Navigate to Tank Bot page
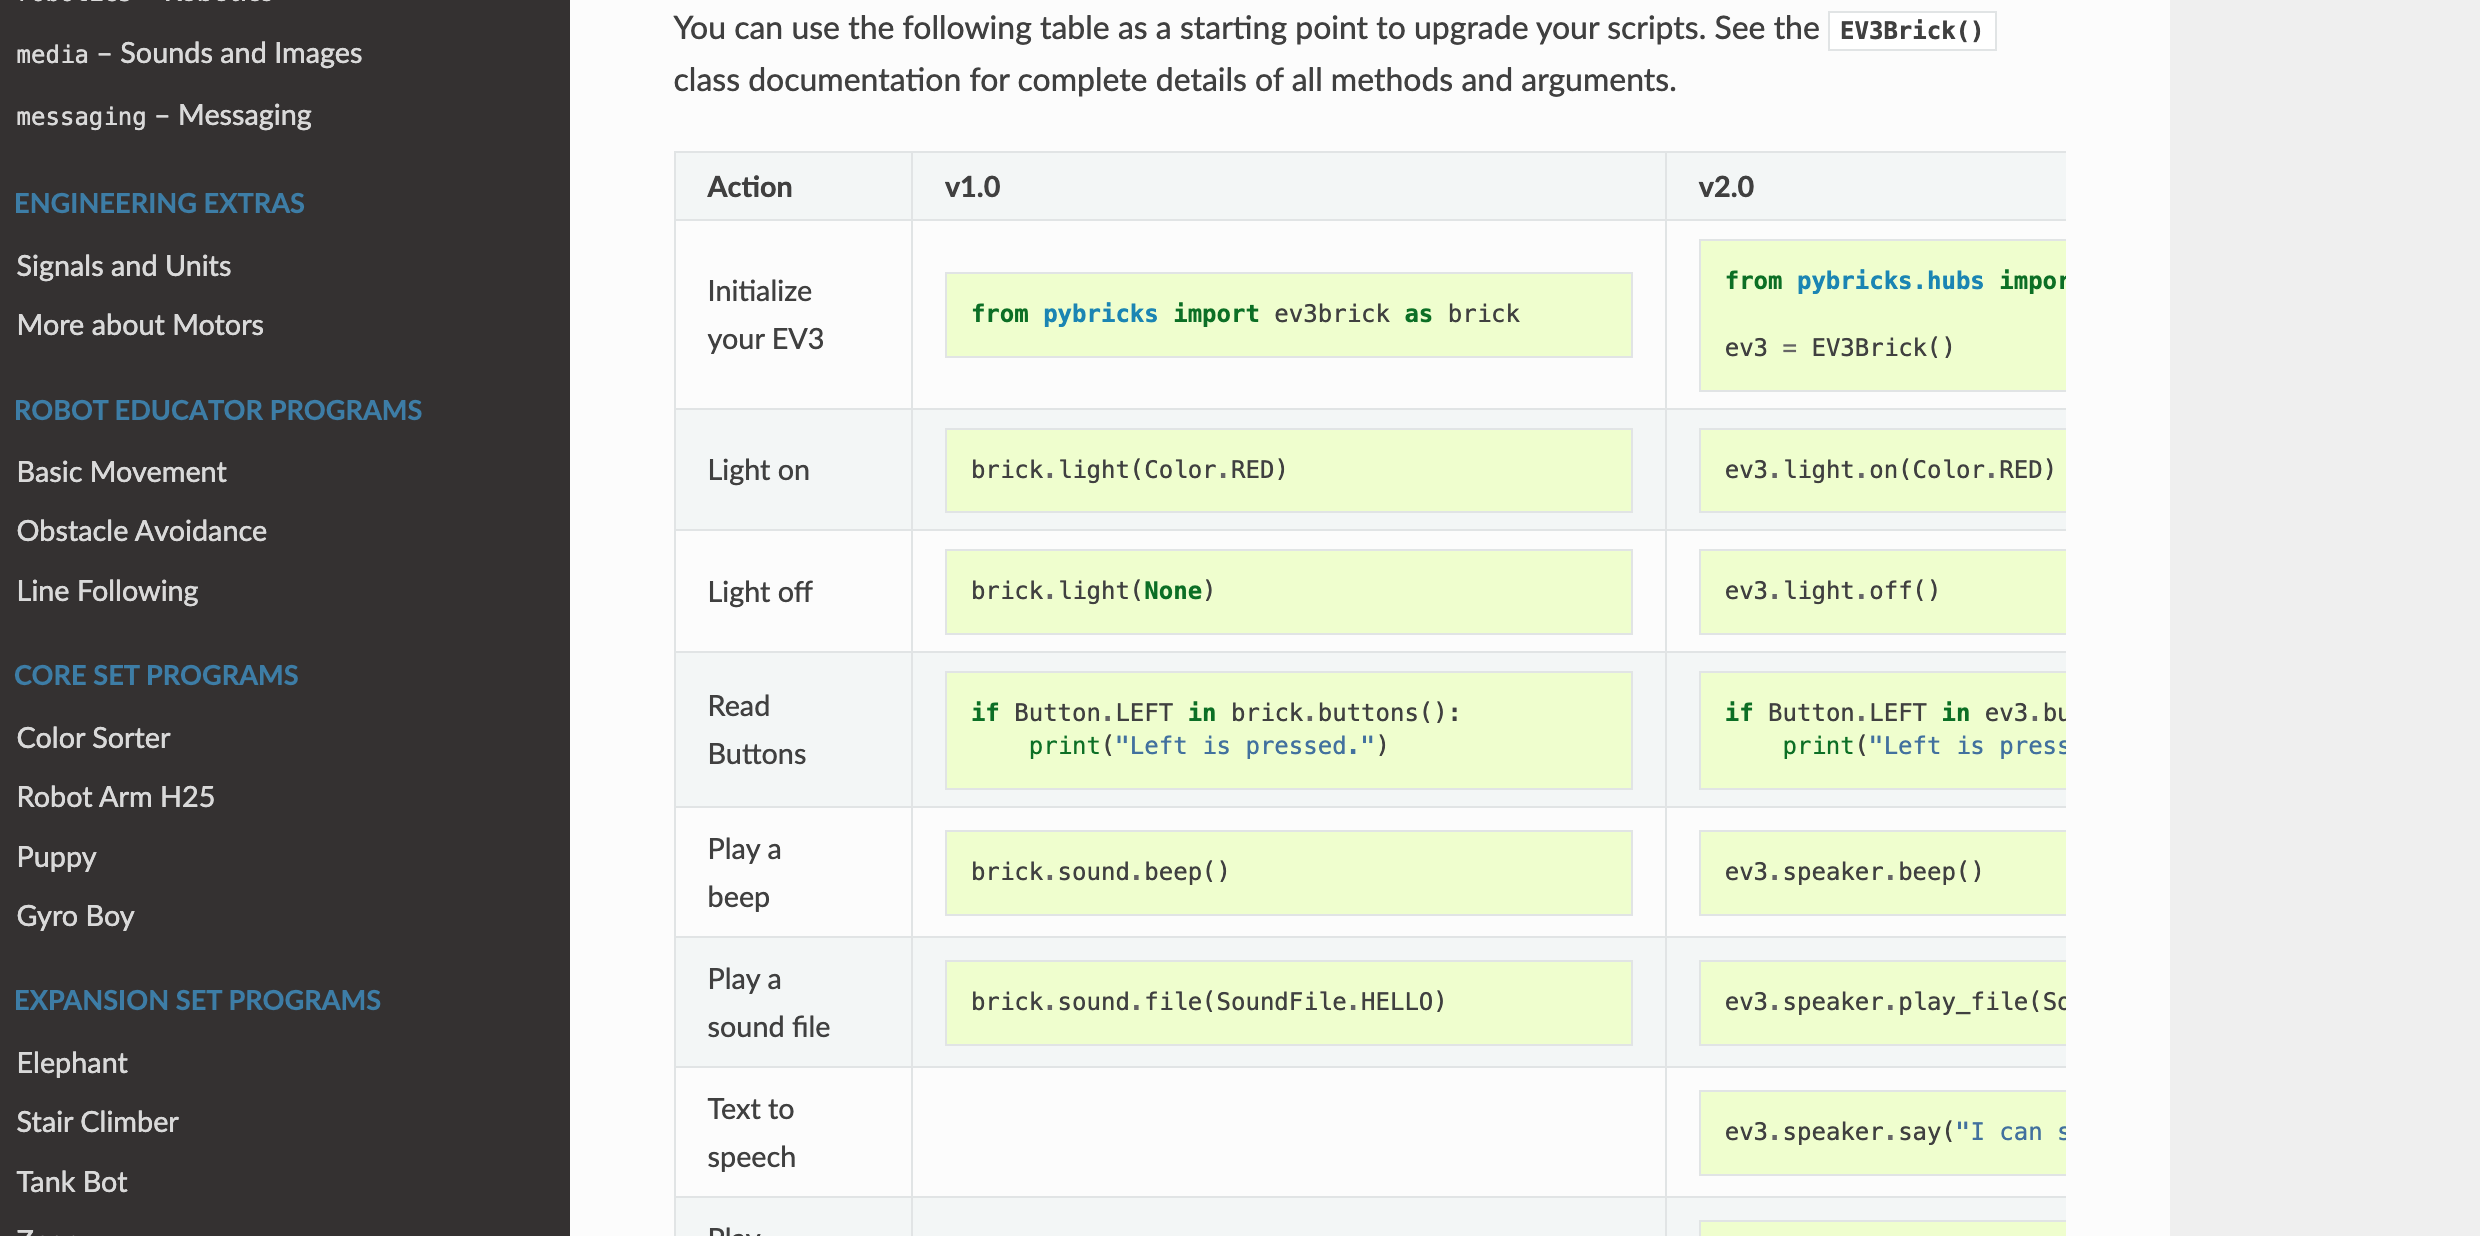Image resolution: width=2480 pixels, height=1236 pixels. point(72,1182)
